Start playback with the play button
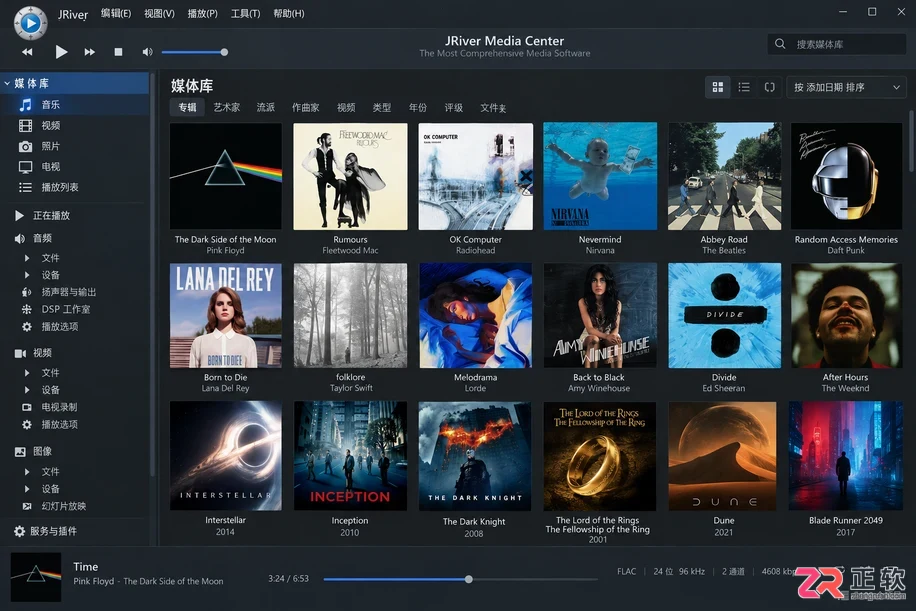The image size is (916, 611). [x=61, y=52]
